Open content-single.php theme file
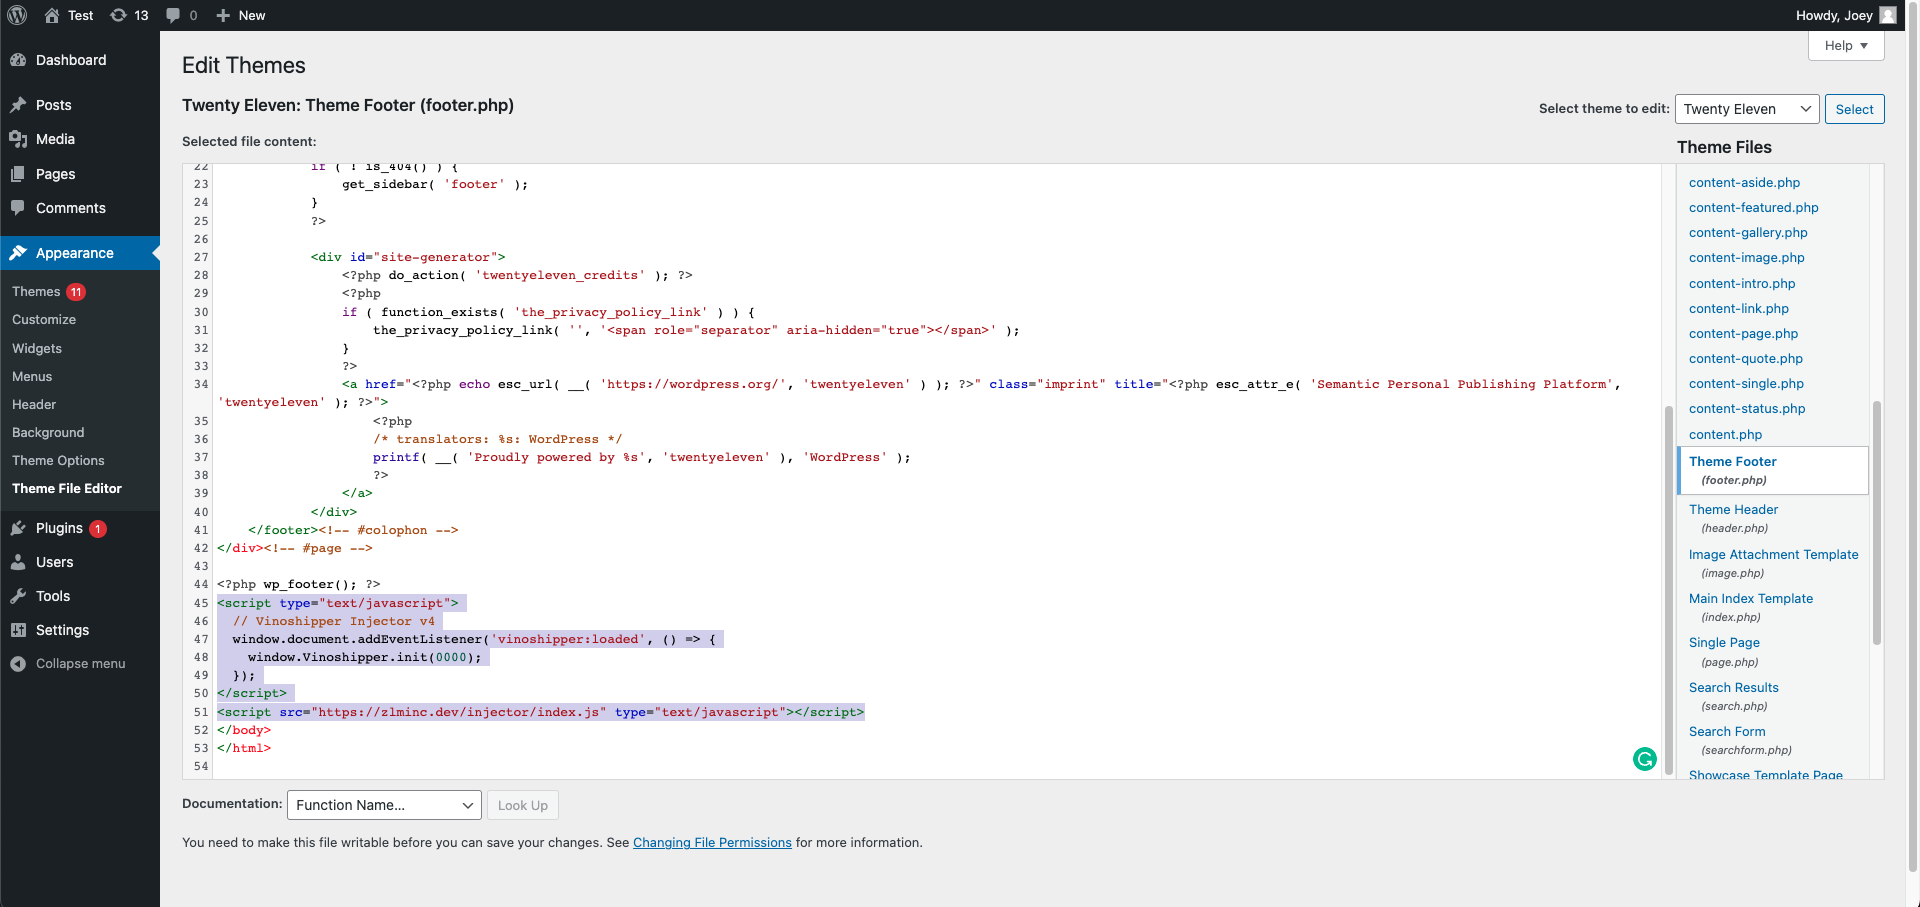This screenshot has width=1920, height=907. coord(1746,383)
